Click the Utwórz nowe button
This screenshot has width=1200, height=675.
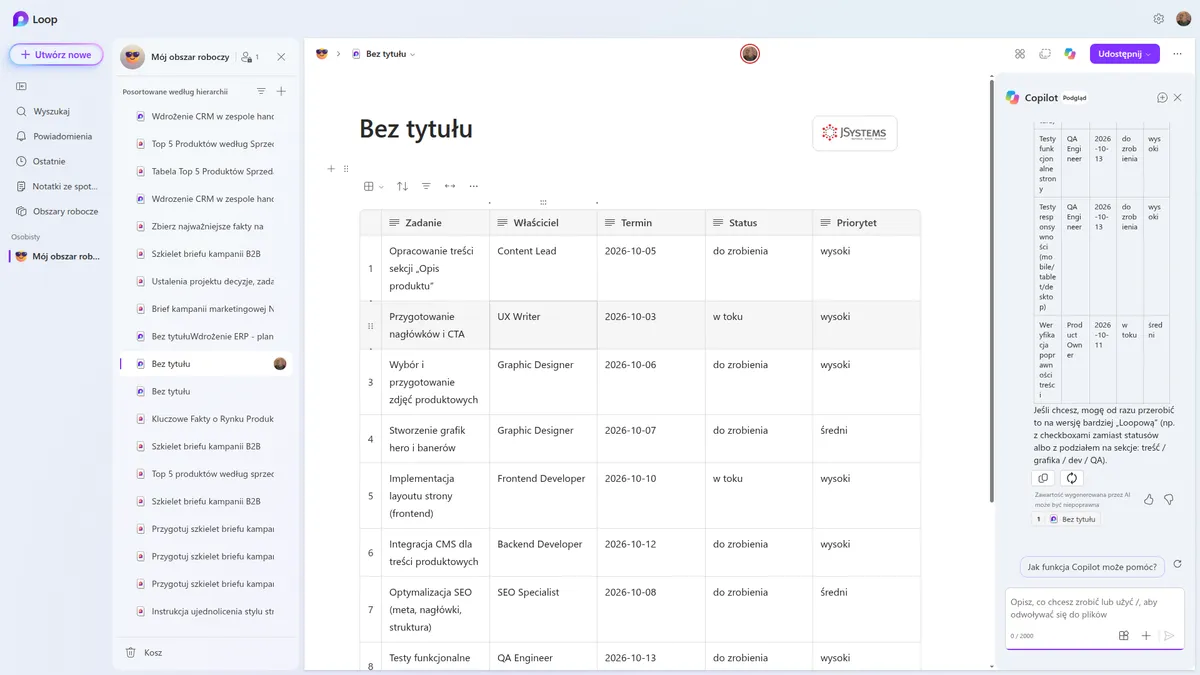click(56, 54)
